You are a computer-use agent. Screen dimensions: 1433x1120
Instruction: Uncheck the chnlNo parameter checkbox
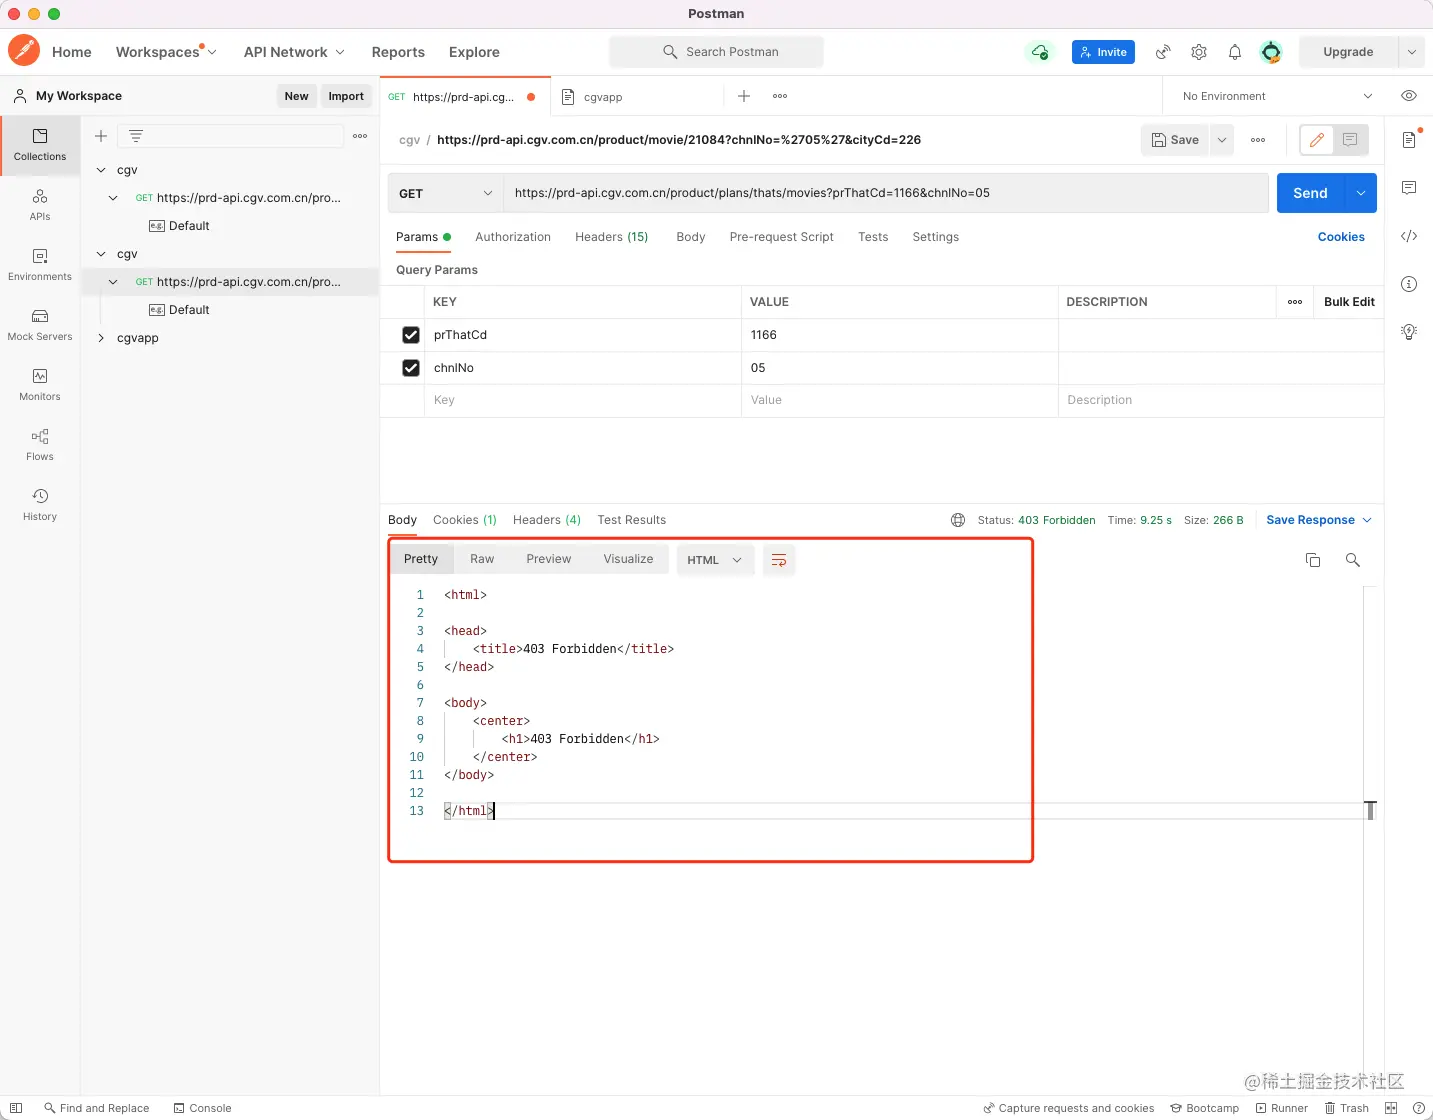click(x=411, y=368)
